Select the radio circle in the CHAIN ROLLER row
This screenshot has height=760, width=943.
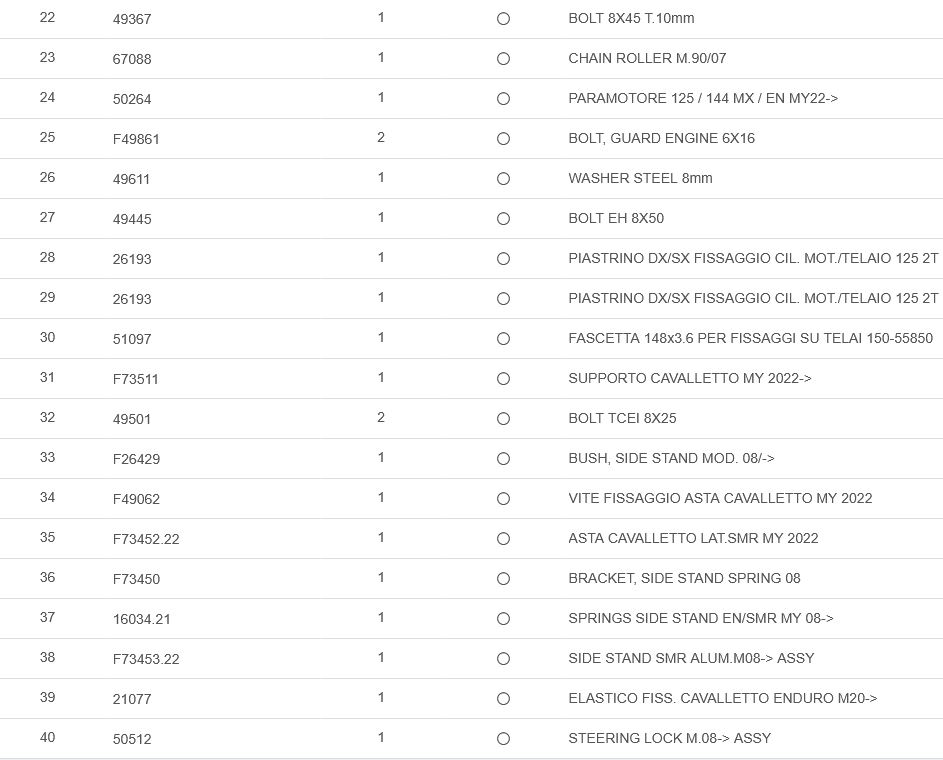[x=503, y=59]
